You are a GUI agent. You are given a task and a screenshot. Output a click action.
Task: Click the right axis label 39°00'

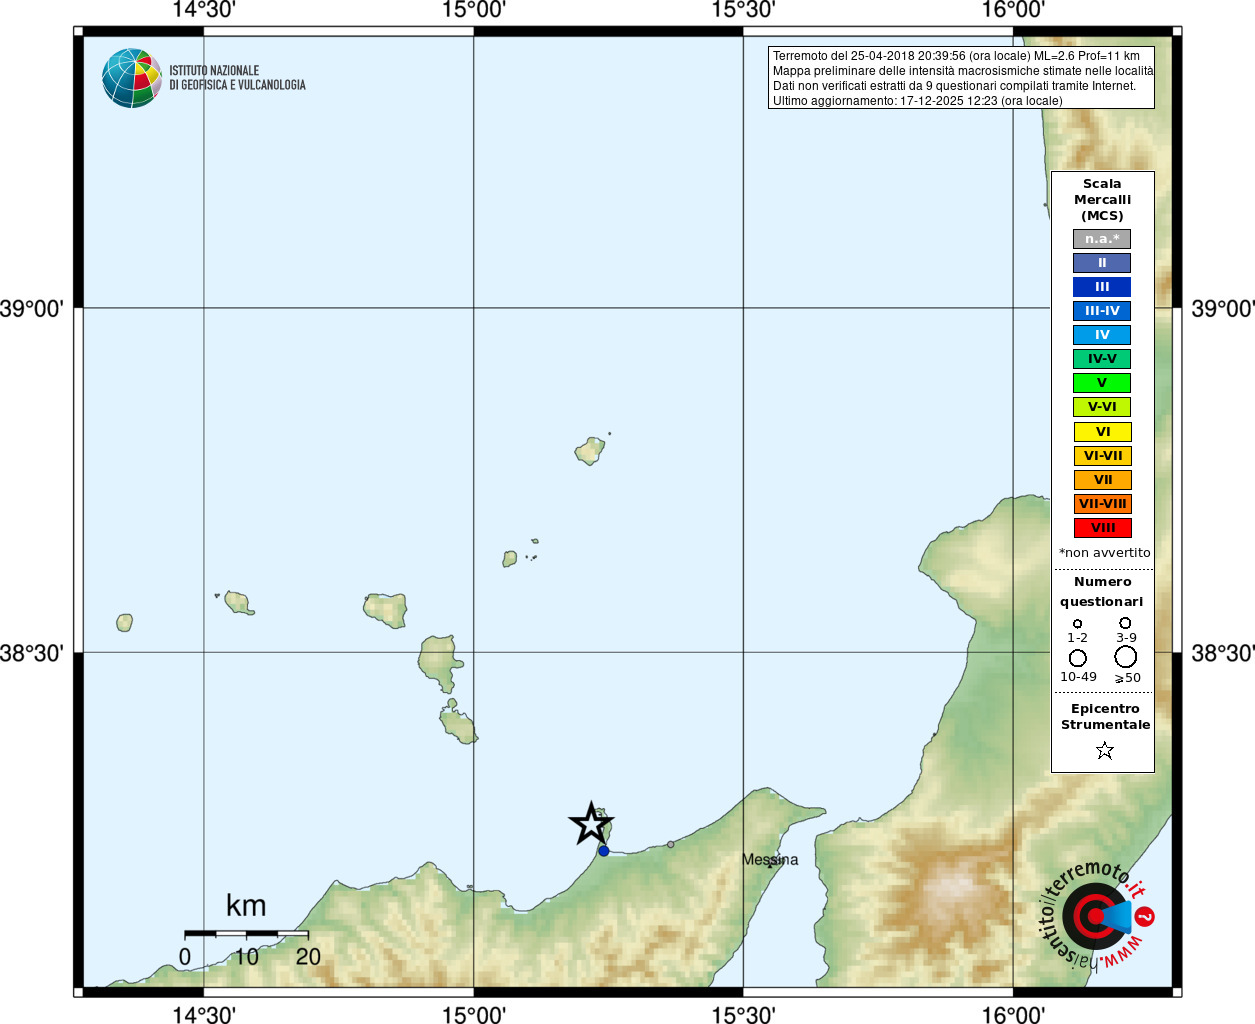tap(1223, 308)
